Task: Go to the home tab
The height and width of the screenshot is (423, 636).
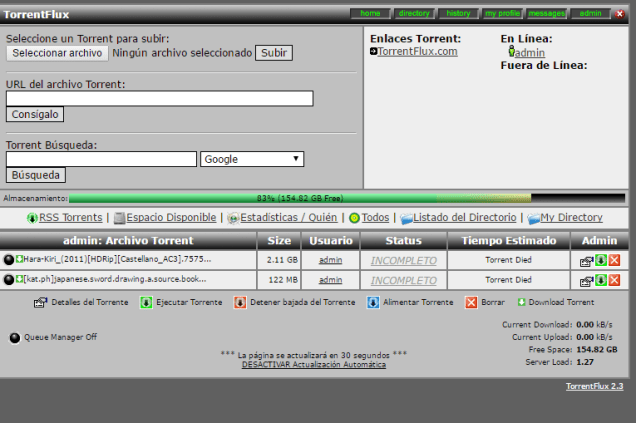Action: tap(370, 13)
